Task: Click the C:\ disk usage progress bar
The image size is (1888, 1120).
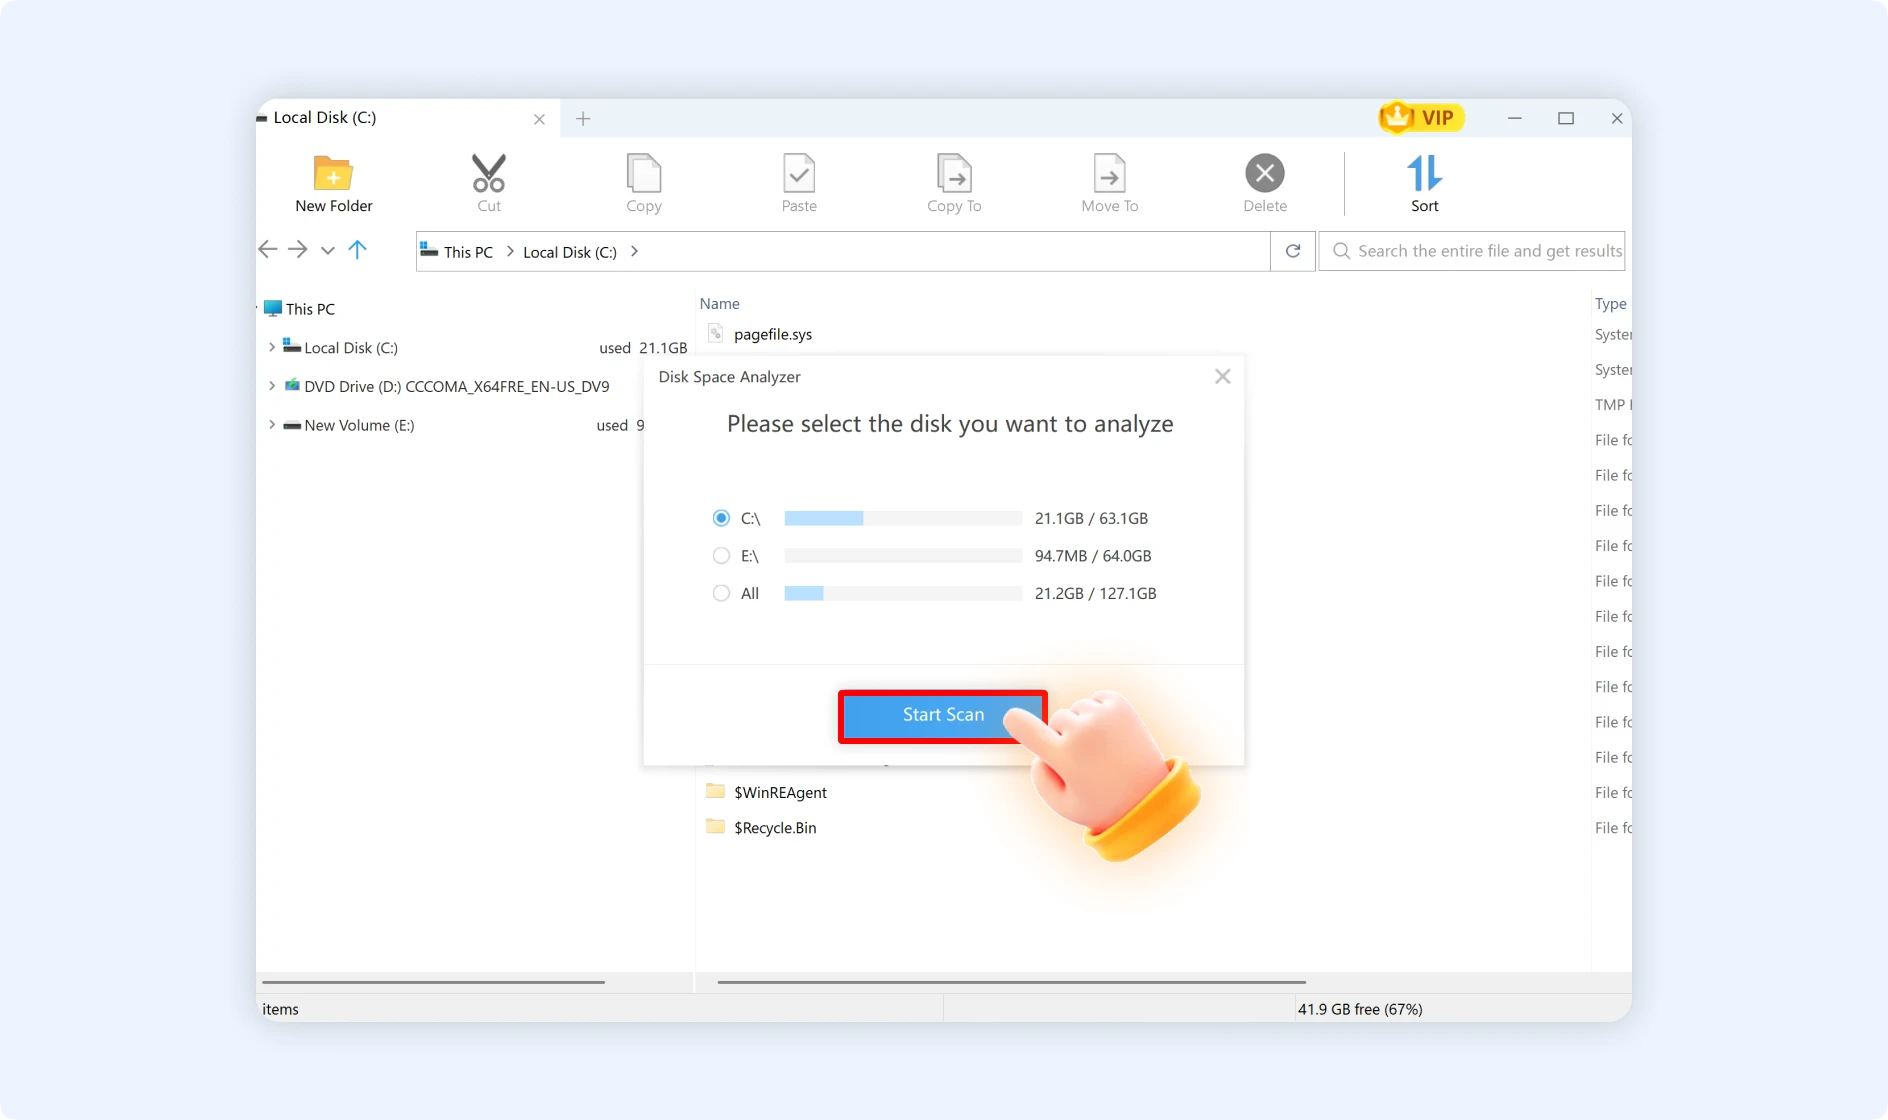Action: [900, 518]
